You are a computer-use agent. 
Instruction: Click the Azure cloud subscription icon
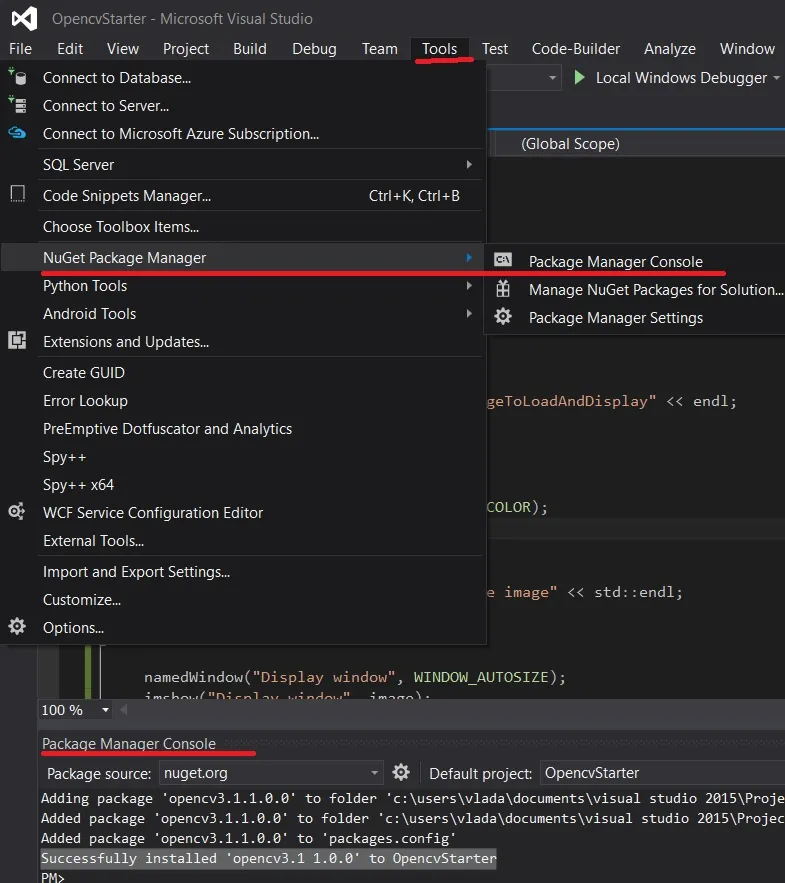(17, 133)
